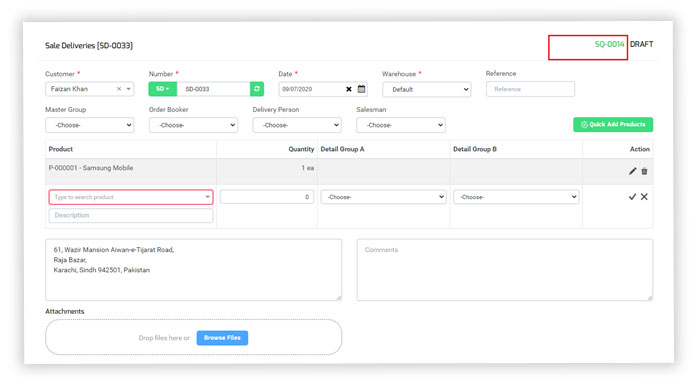Click the DRAFT status label
The width and height of the screenshot is (699, 390).
[x=641, y=44]
